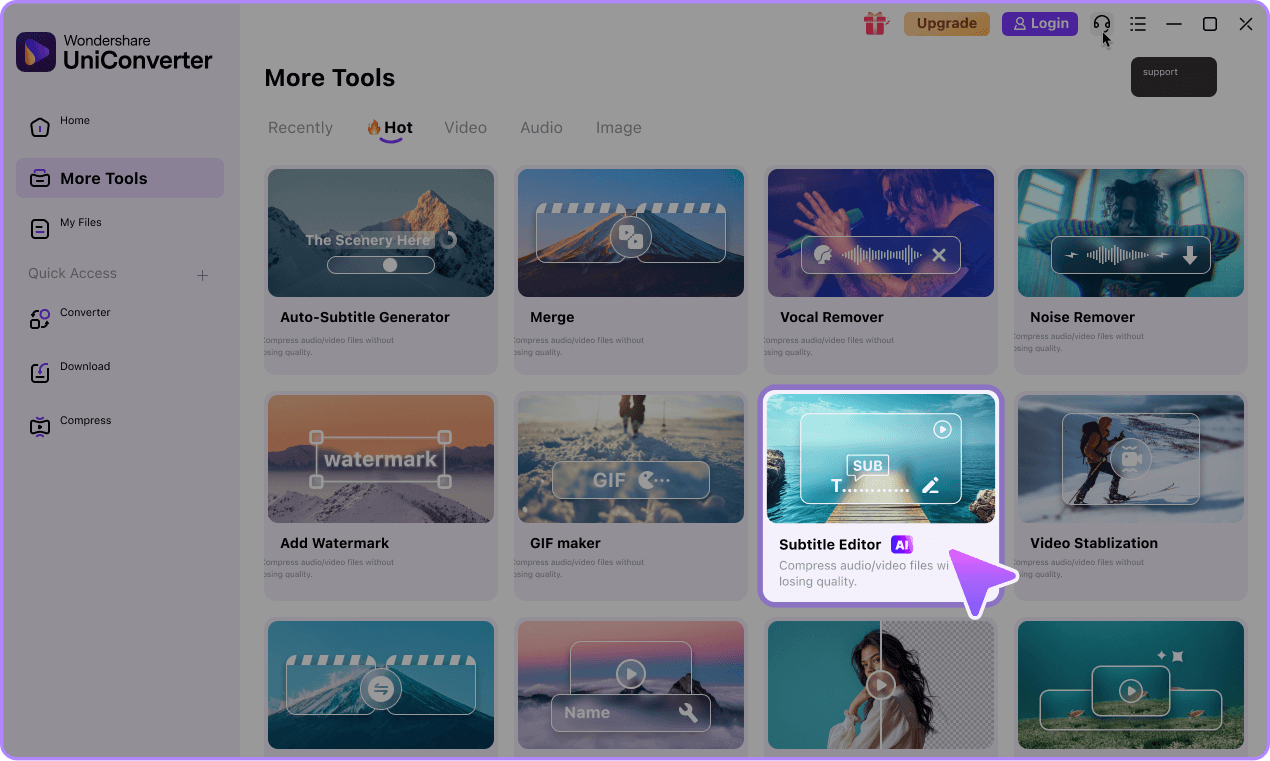Click the play circle in Subtitle Editor thumbnail
The image size is (1270, 761).
pyautogui.click(x=942, y=429)
